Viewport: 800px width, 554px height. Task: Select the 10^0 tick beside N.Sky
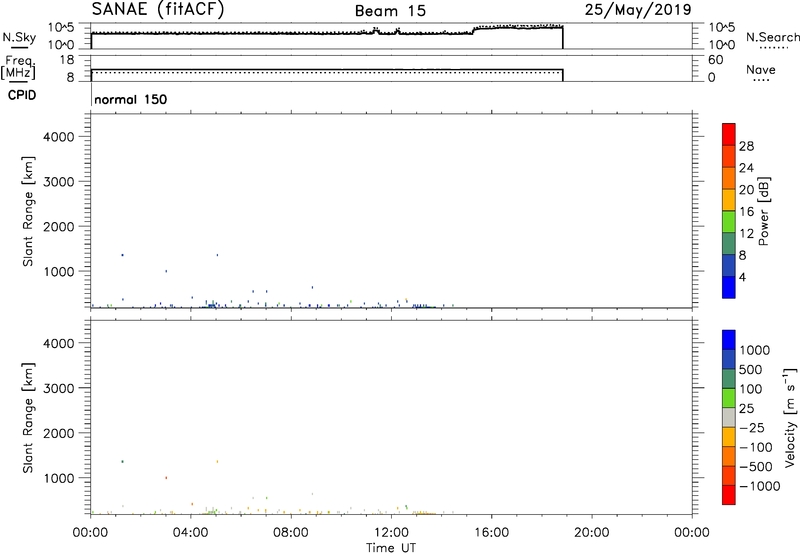click(61, 45)
